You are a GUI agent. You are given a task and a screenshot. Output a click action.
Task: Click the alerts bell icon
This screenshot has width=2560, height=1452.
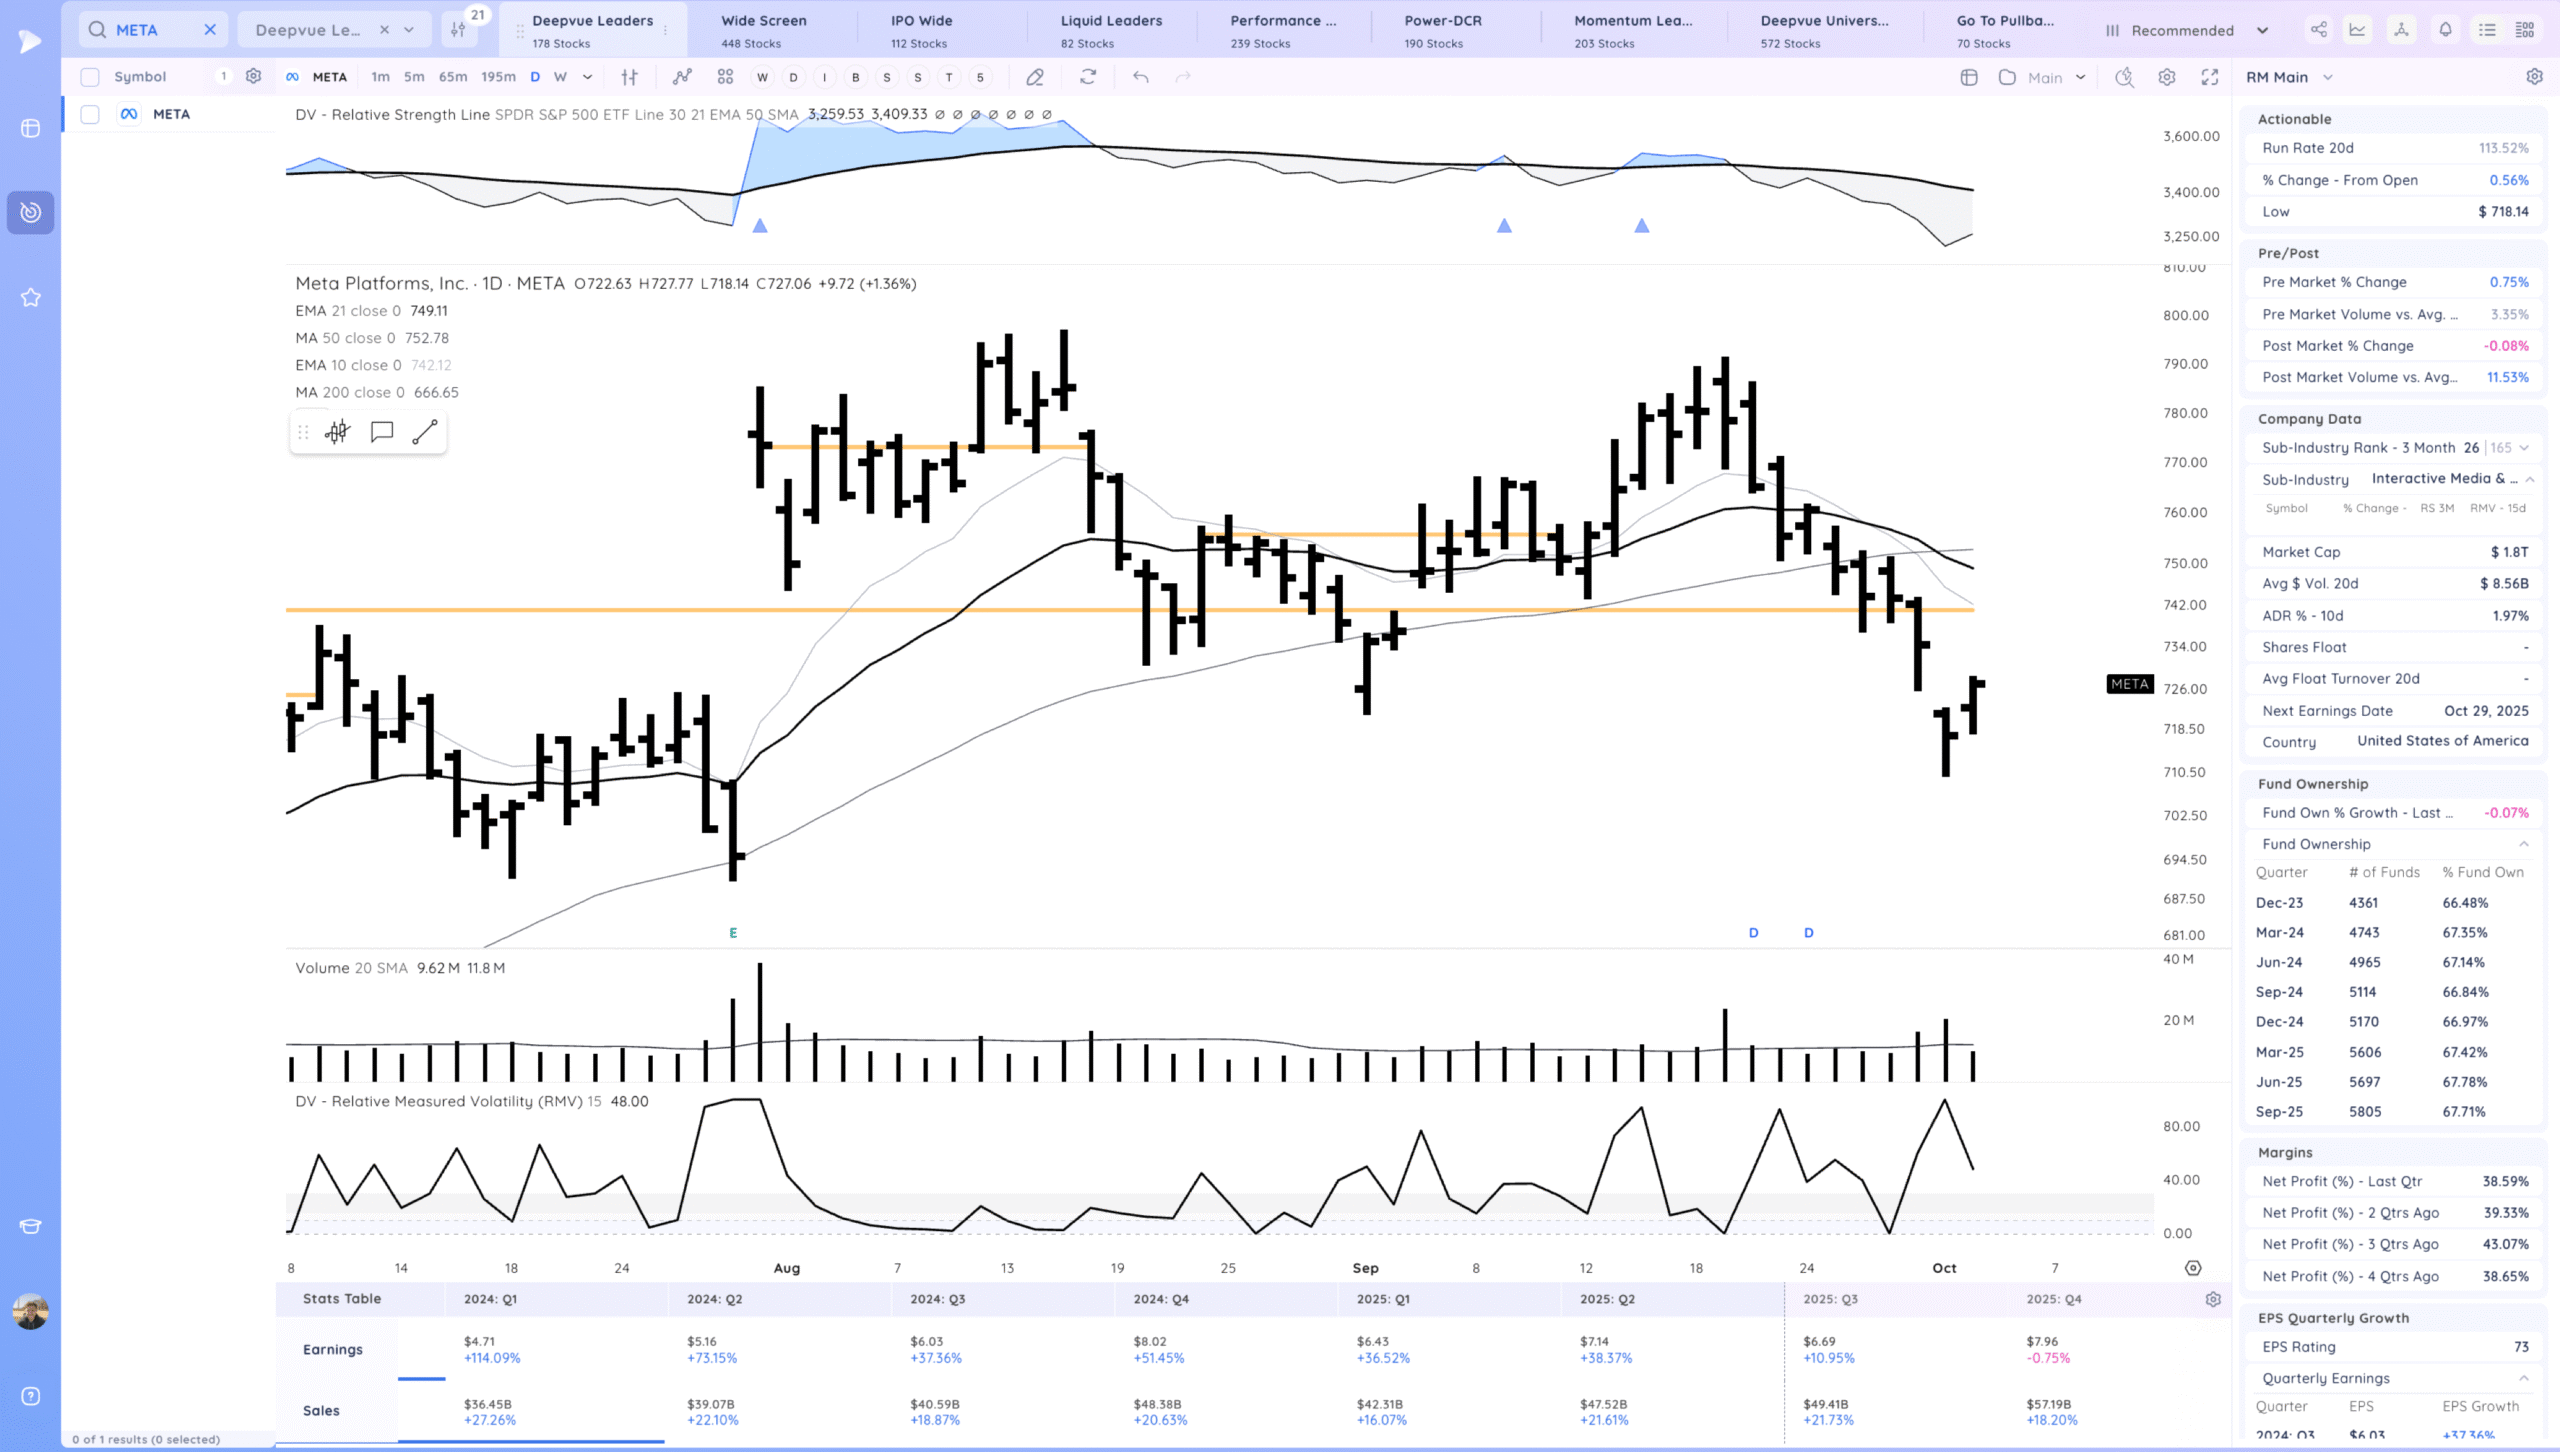click(2445, 30)
